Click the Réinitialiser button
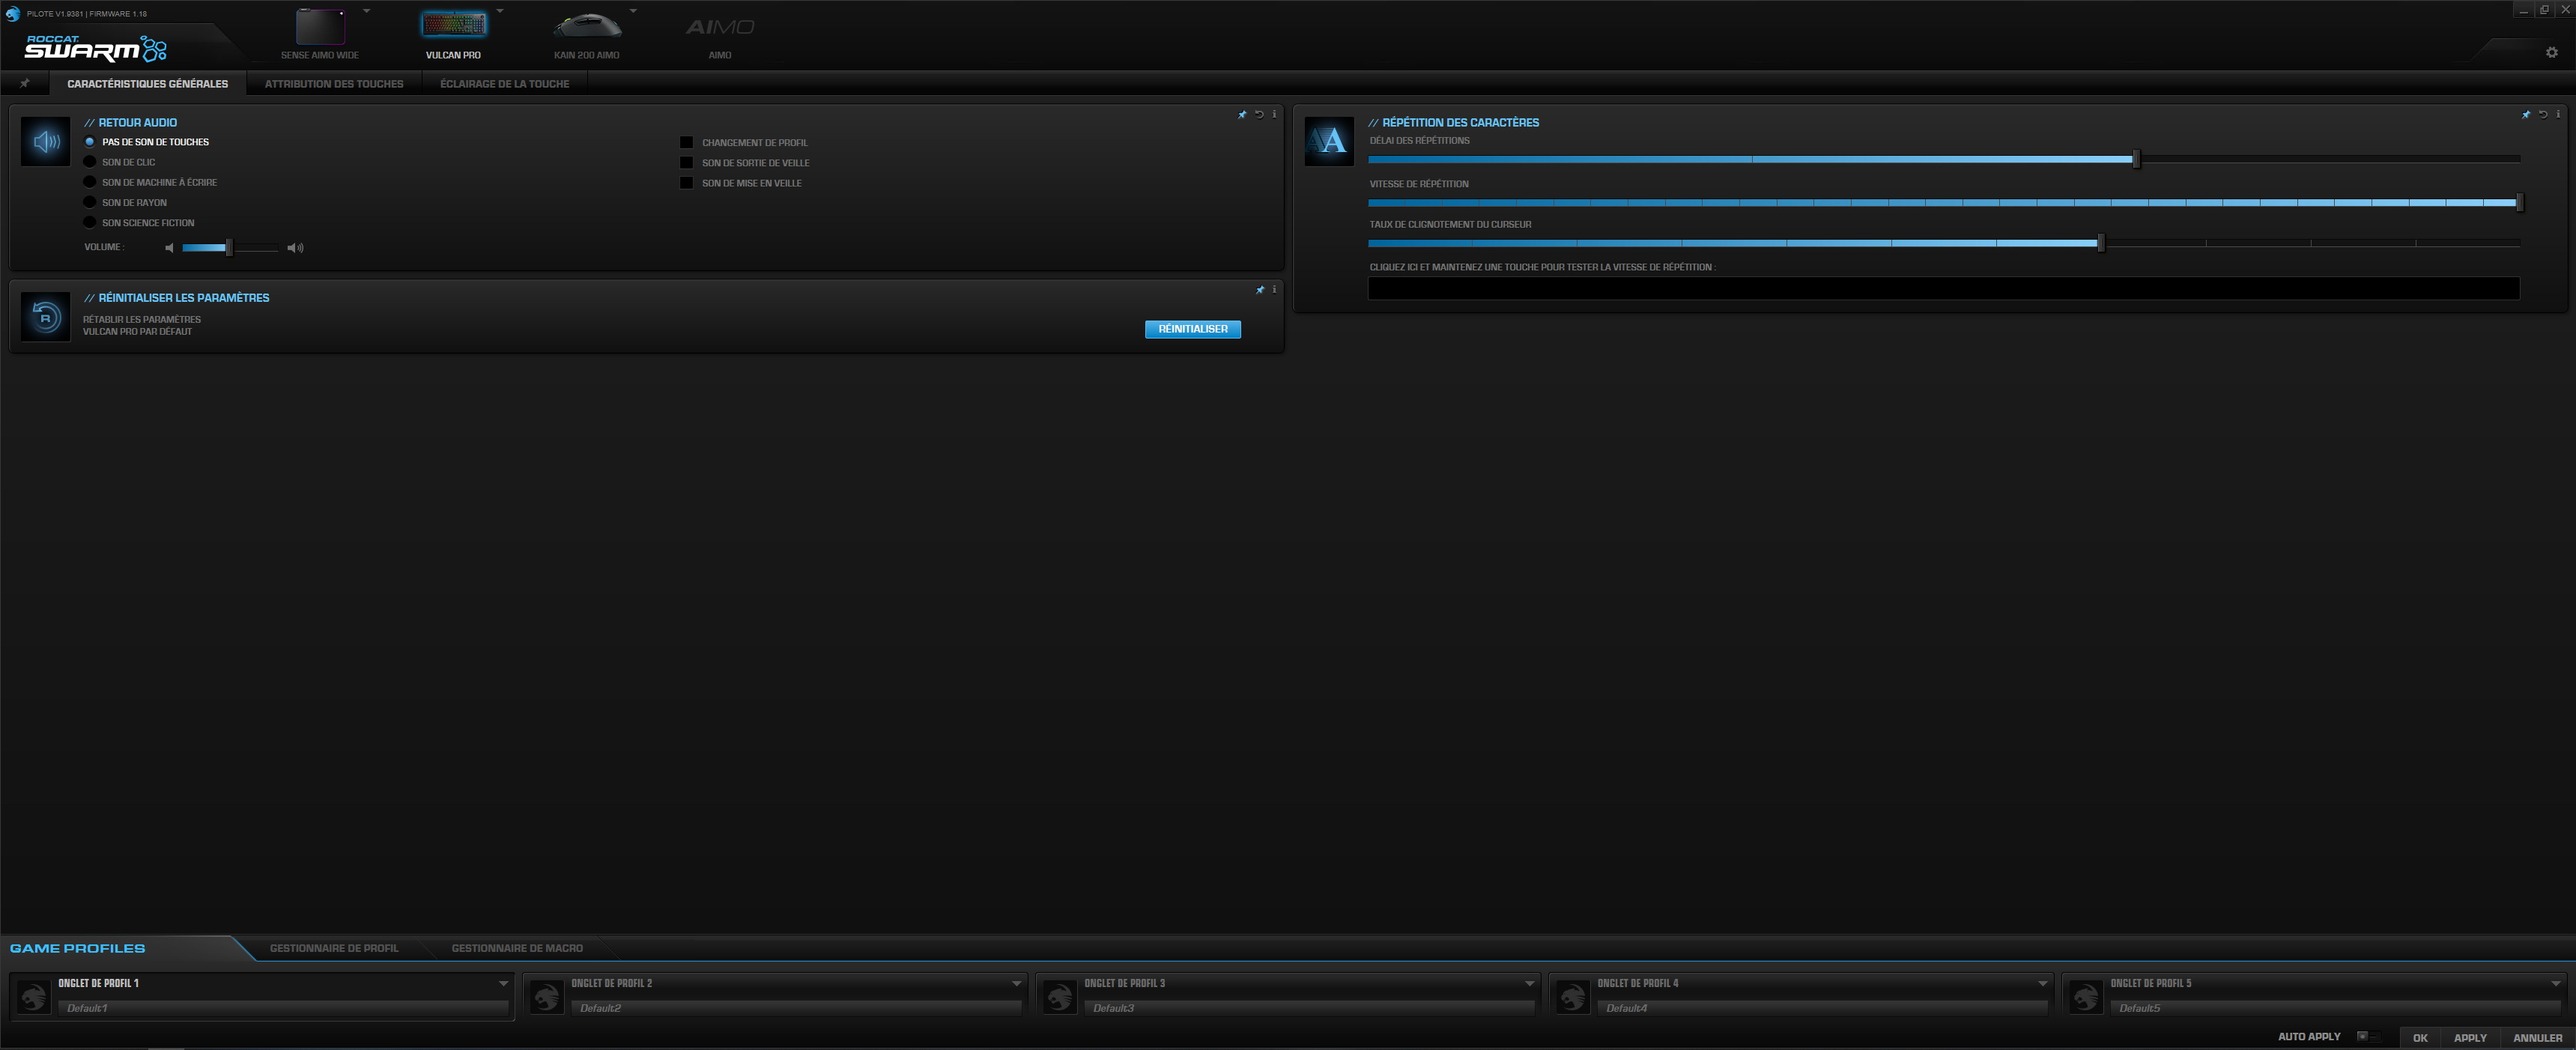Screen dimensions: 2576x1050 1192,329
